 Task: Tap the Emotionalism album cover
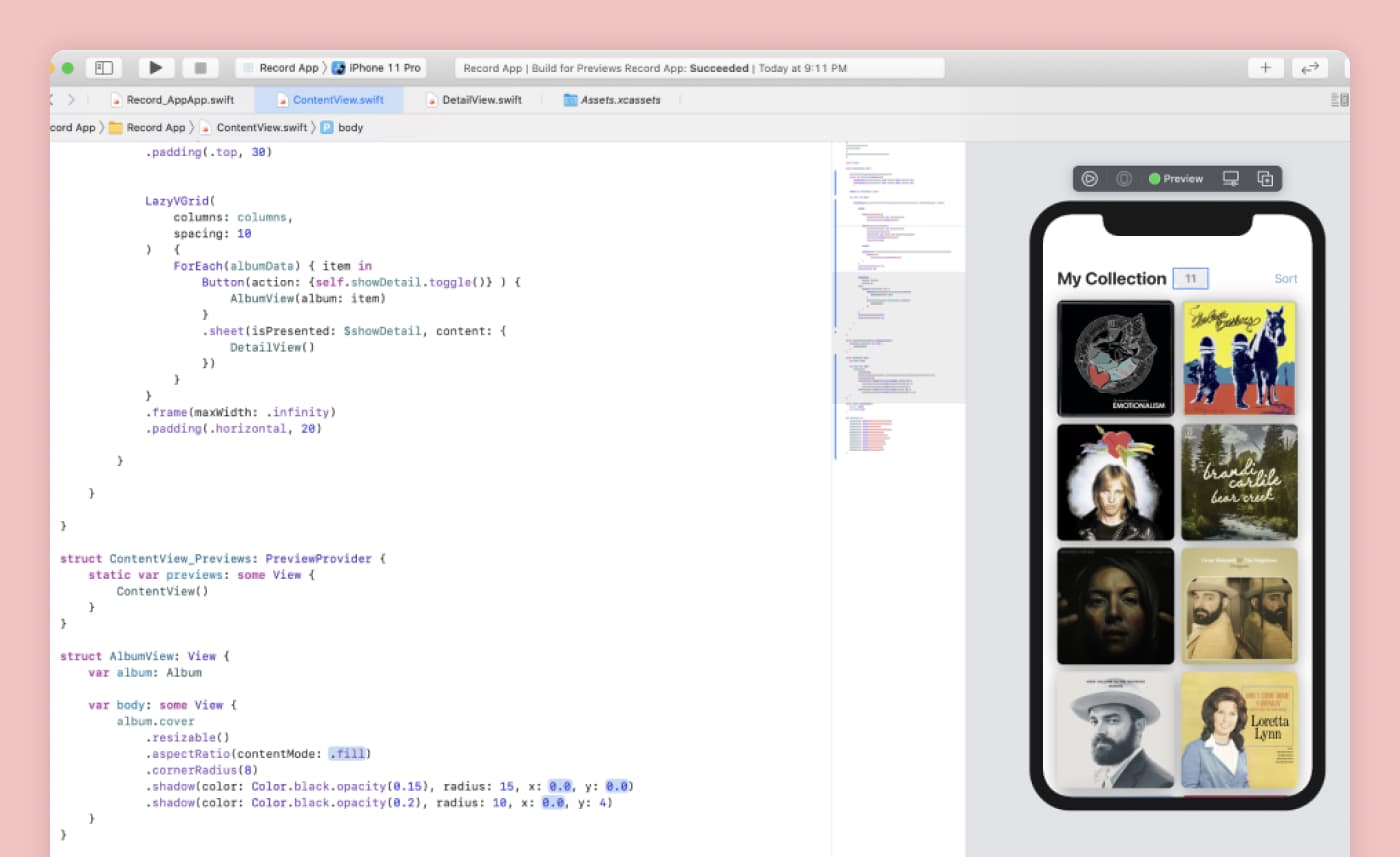pyautogui.click(x=1115, y=358)
